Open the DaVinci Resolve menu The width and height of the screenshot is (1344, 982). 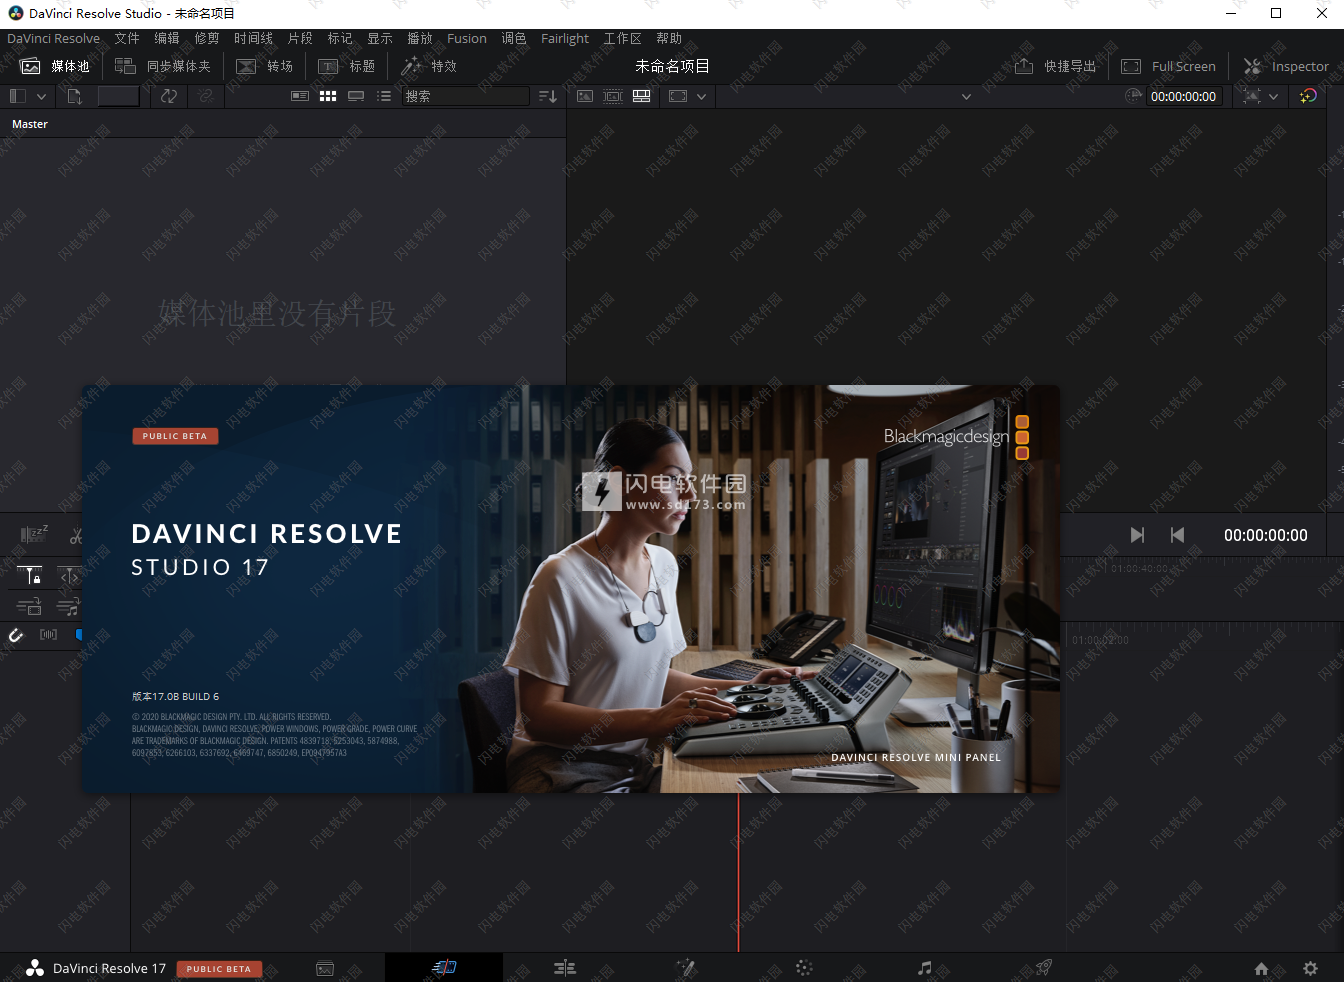point(54,39)
